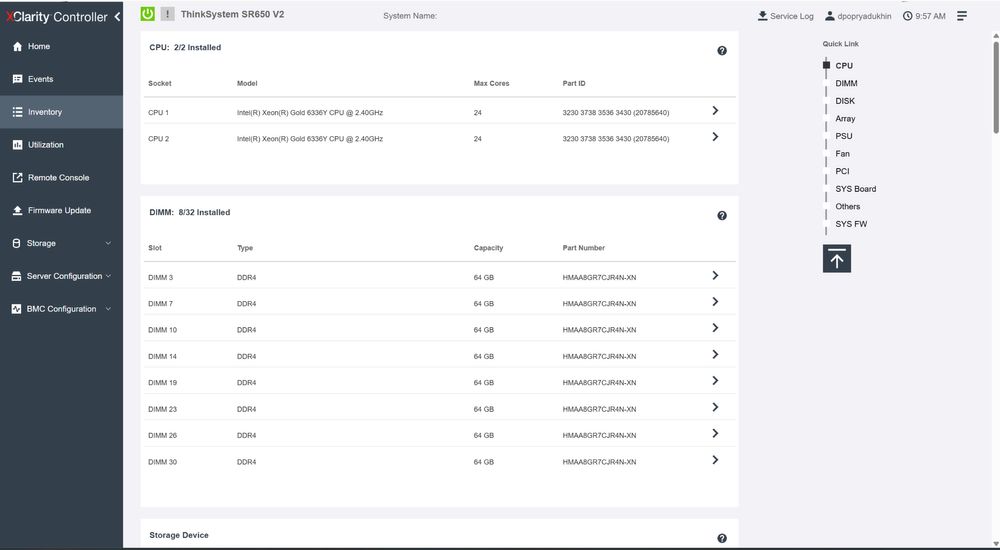Image resolution: width=1000 pixels, height=550 pixels.
Task: Expand CPU 2 row details
Action: point(715,137)
